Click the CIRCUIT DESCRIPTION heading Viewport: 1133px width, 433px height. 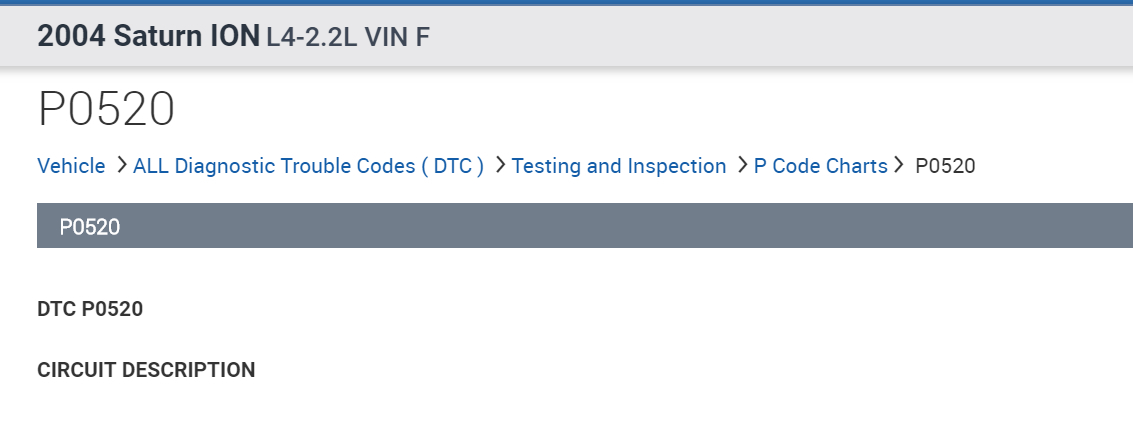(x=146, y=370)
